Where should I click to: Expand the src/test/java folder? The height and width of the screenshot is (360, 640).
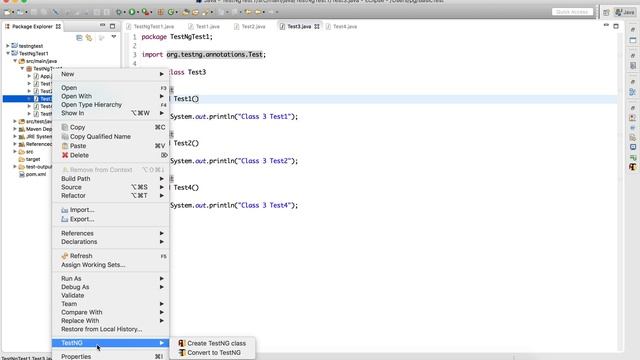[x=15, y=121]
